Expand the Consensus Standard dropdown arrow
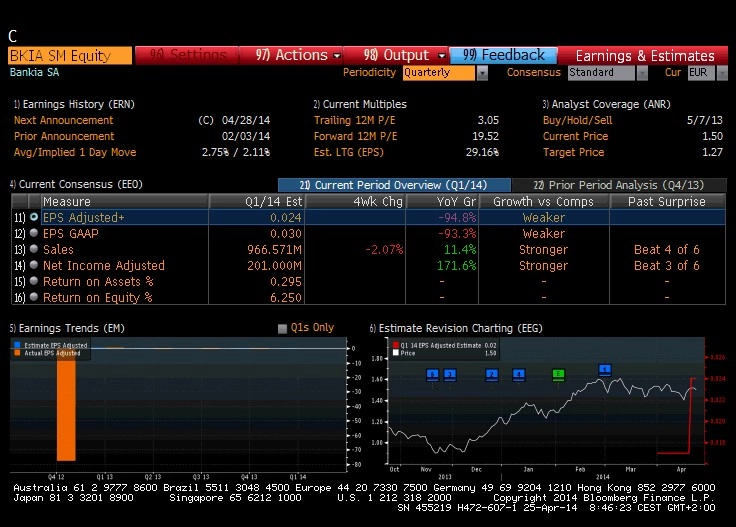 [642, 73]
